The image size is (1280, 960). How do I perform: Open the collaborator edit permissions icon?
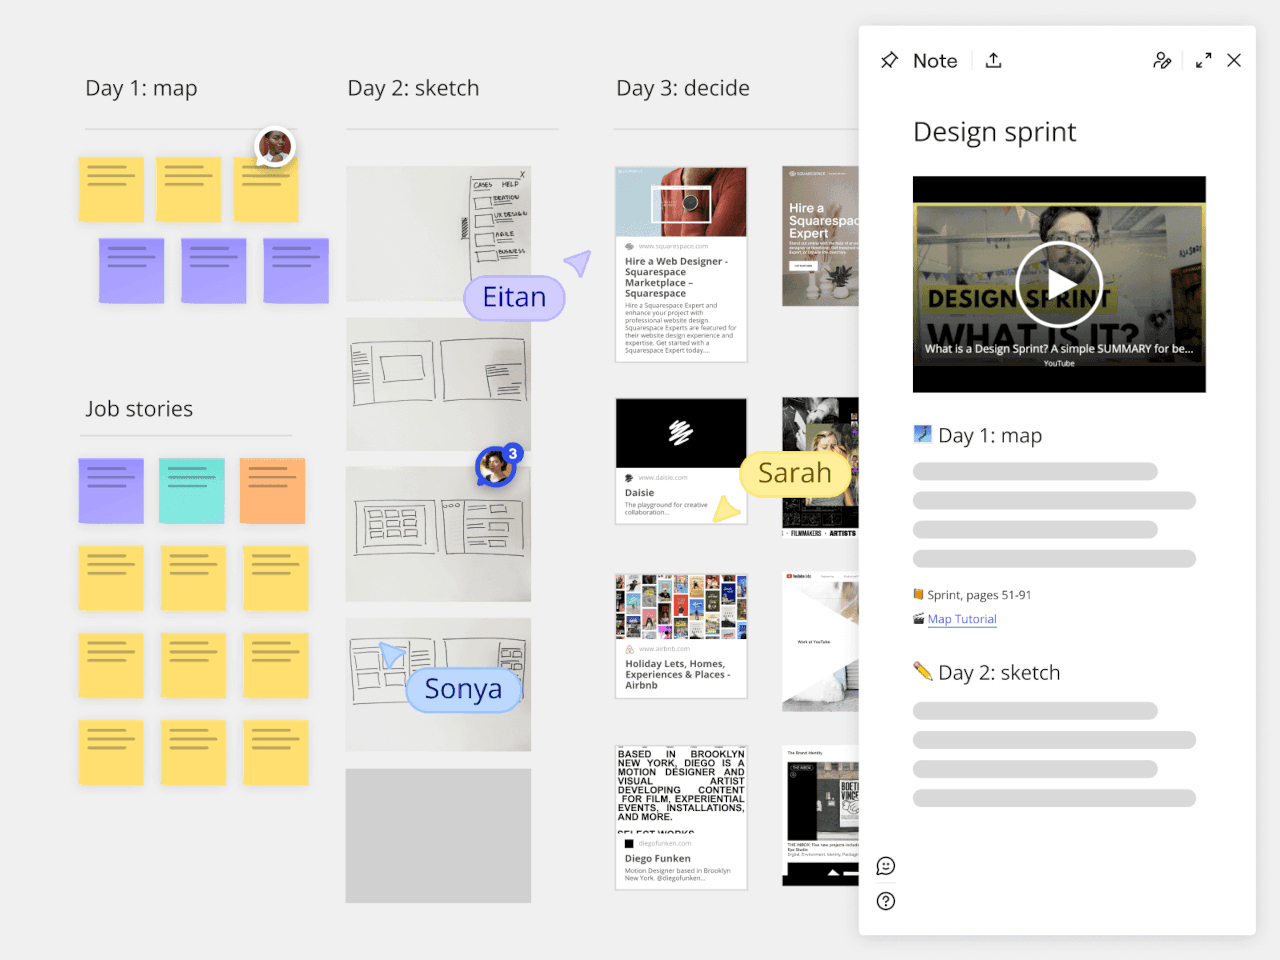pos(1162,61)
